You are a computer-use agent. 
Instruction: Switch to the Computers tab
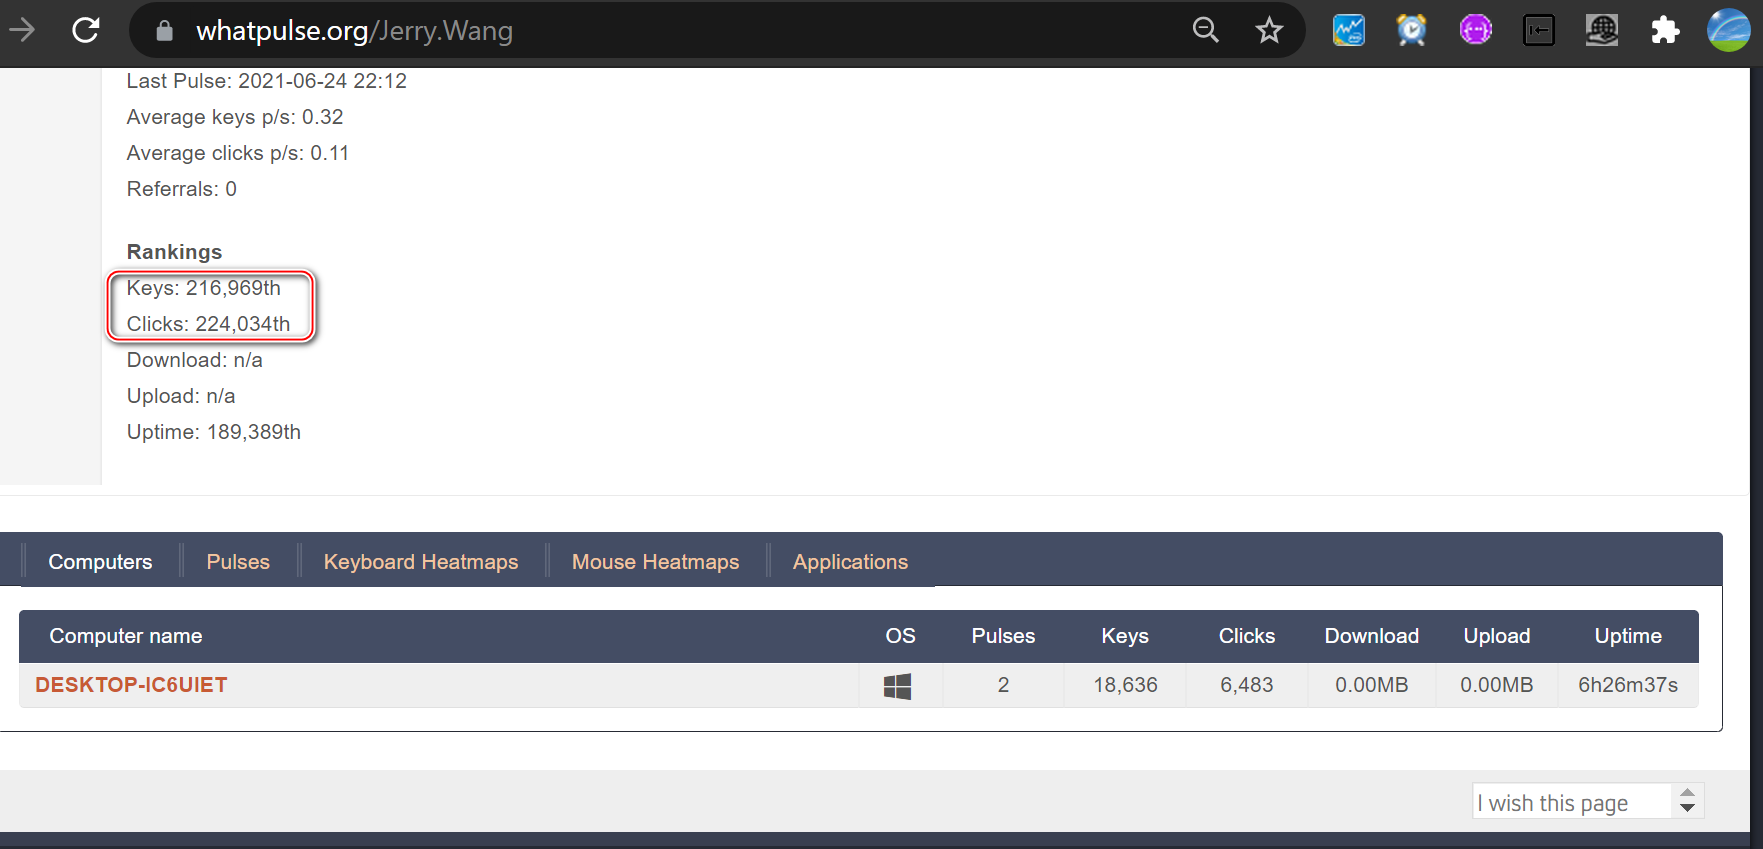[100, 562]
